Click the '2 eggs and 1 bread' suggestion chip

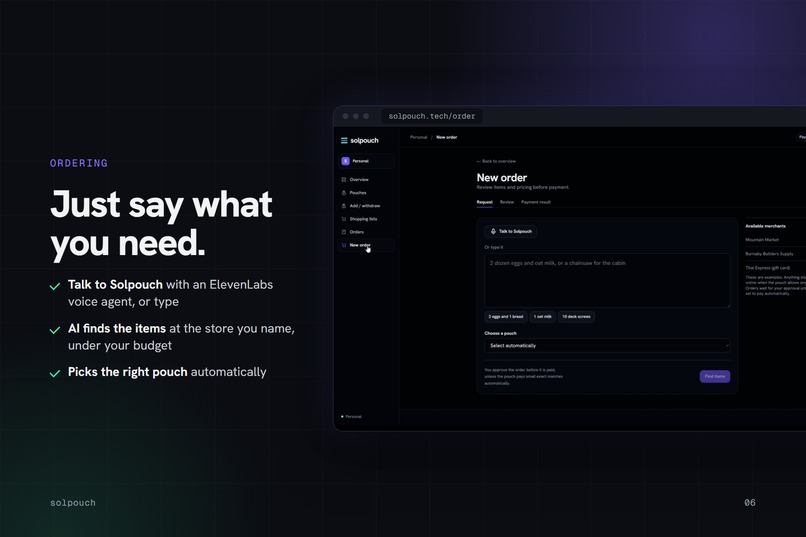(x=506, y=317)
